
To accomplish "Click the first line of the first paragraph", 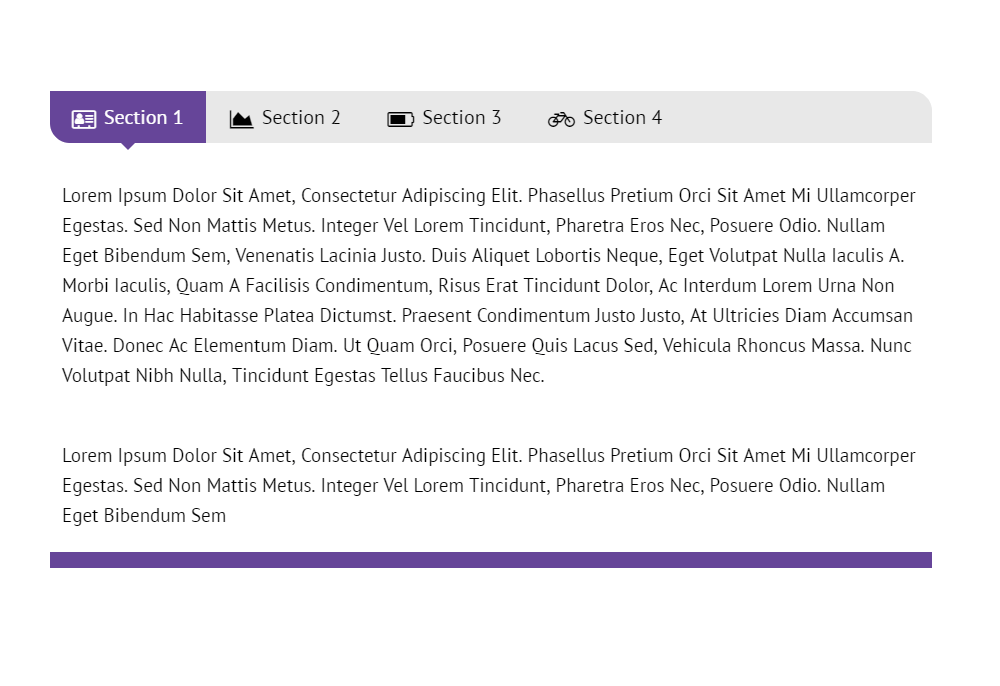I will click(488, 196).
